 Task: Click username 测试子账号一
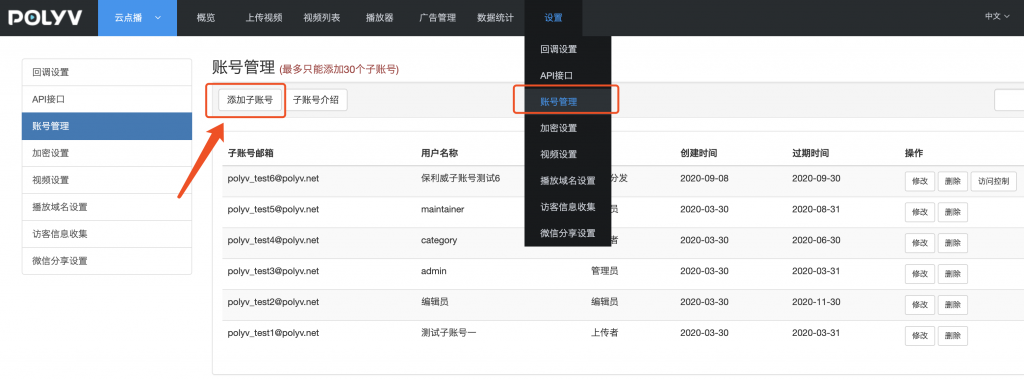coord(449,332)
